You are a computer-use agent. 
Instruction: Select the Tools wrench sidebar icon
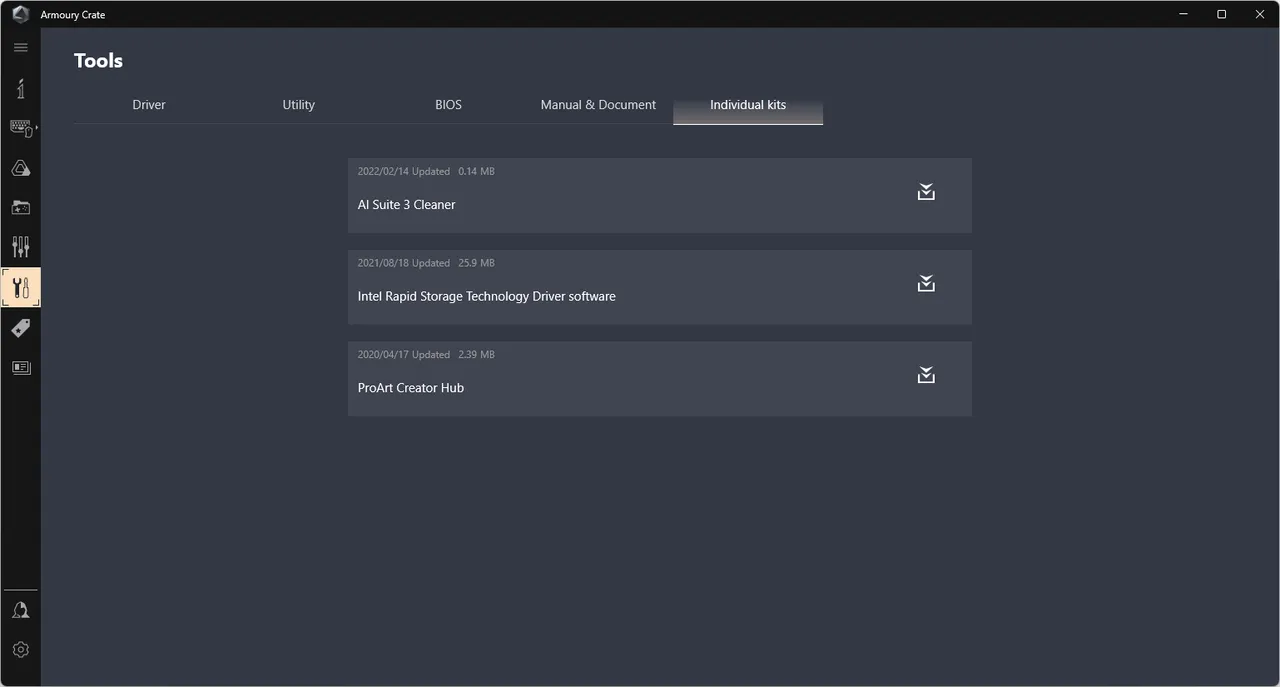(x=21, y=287)
